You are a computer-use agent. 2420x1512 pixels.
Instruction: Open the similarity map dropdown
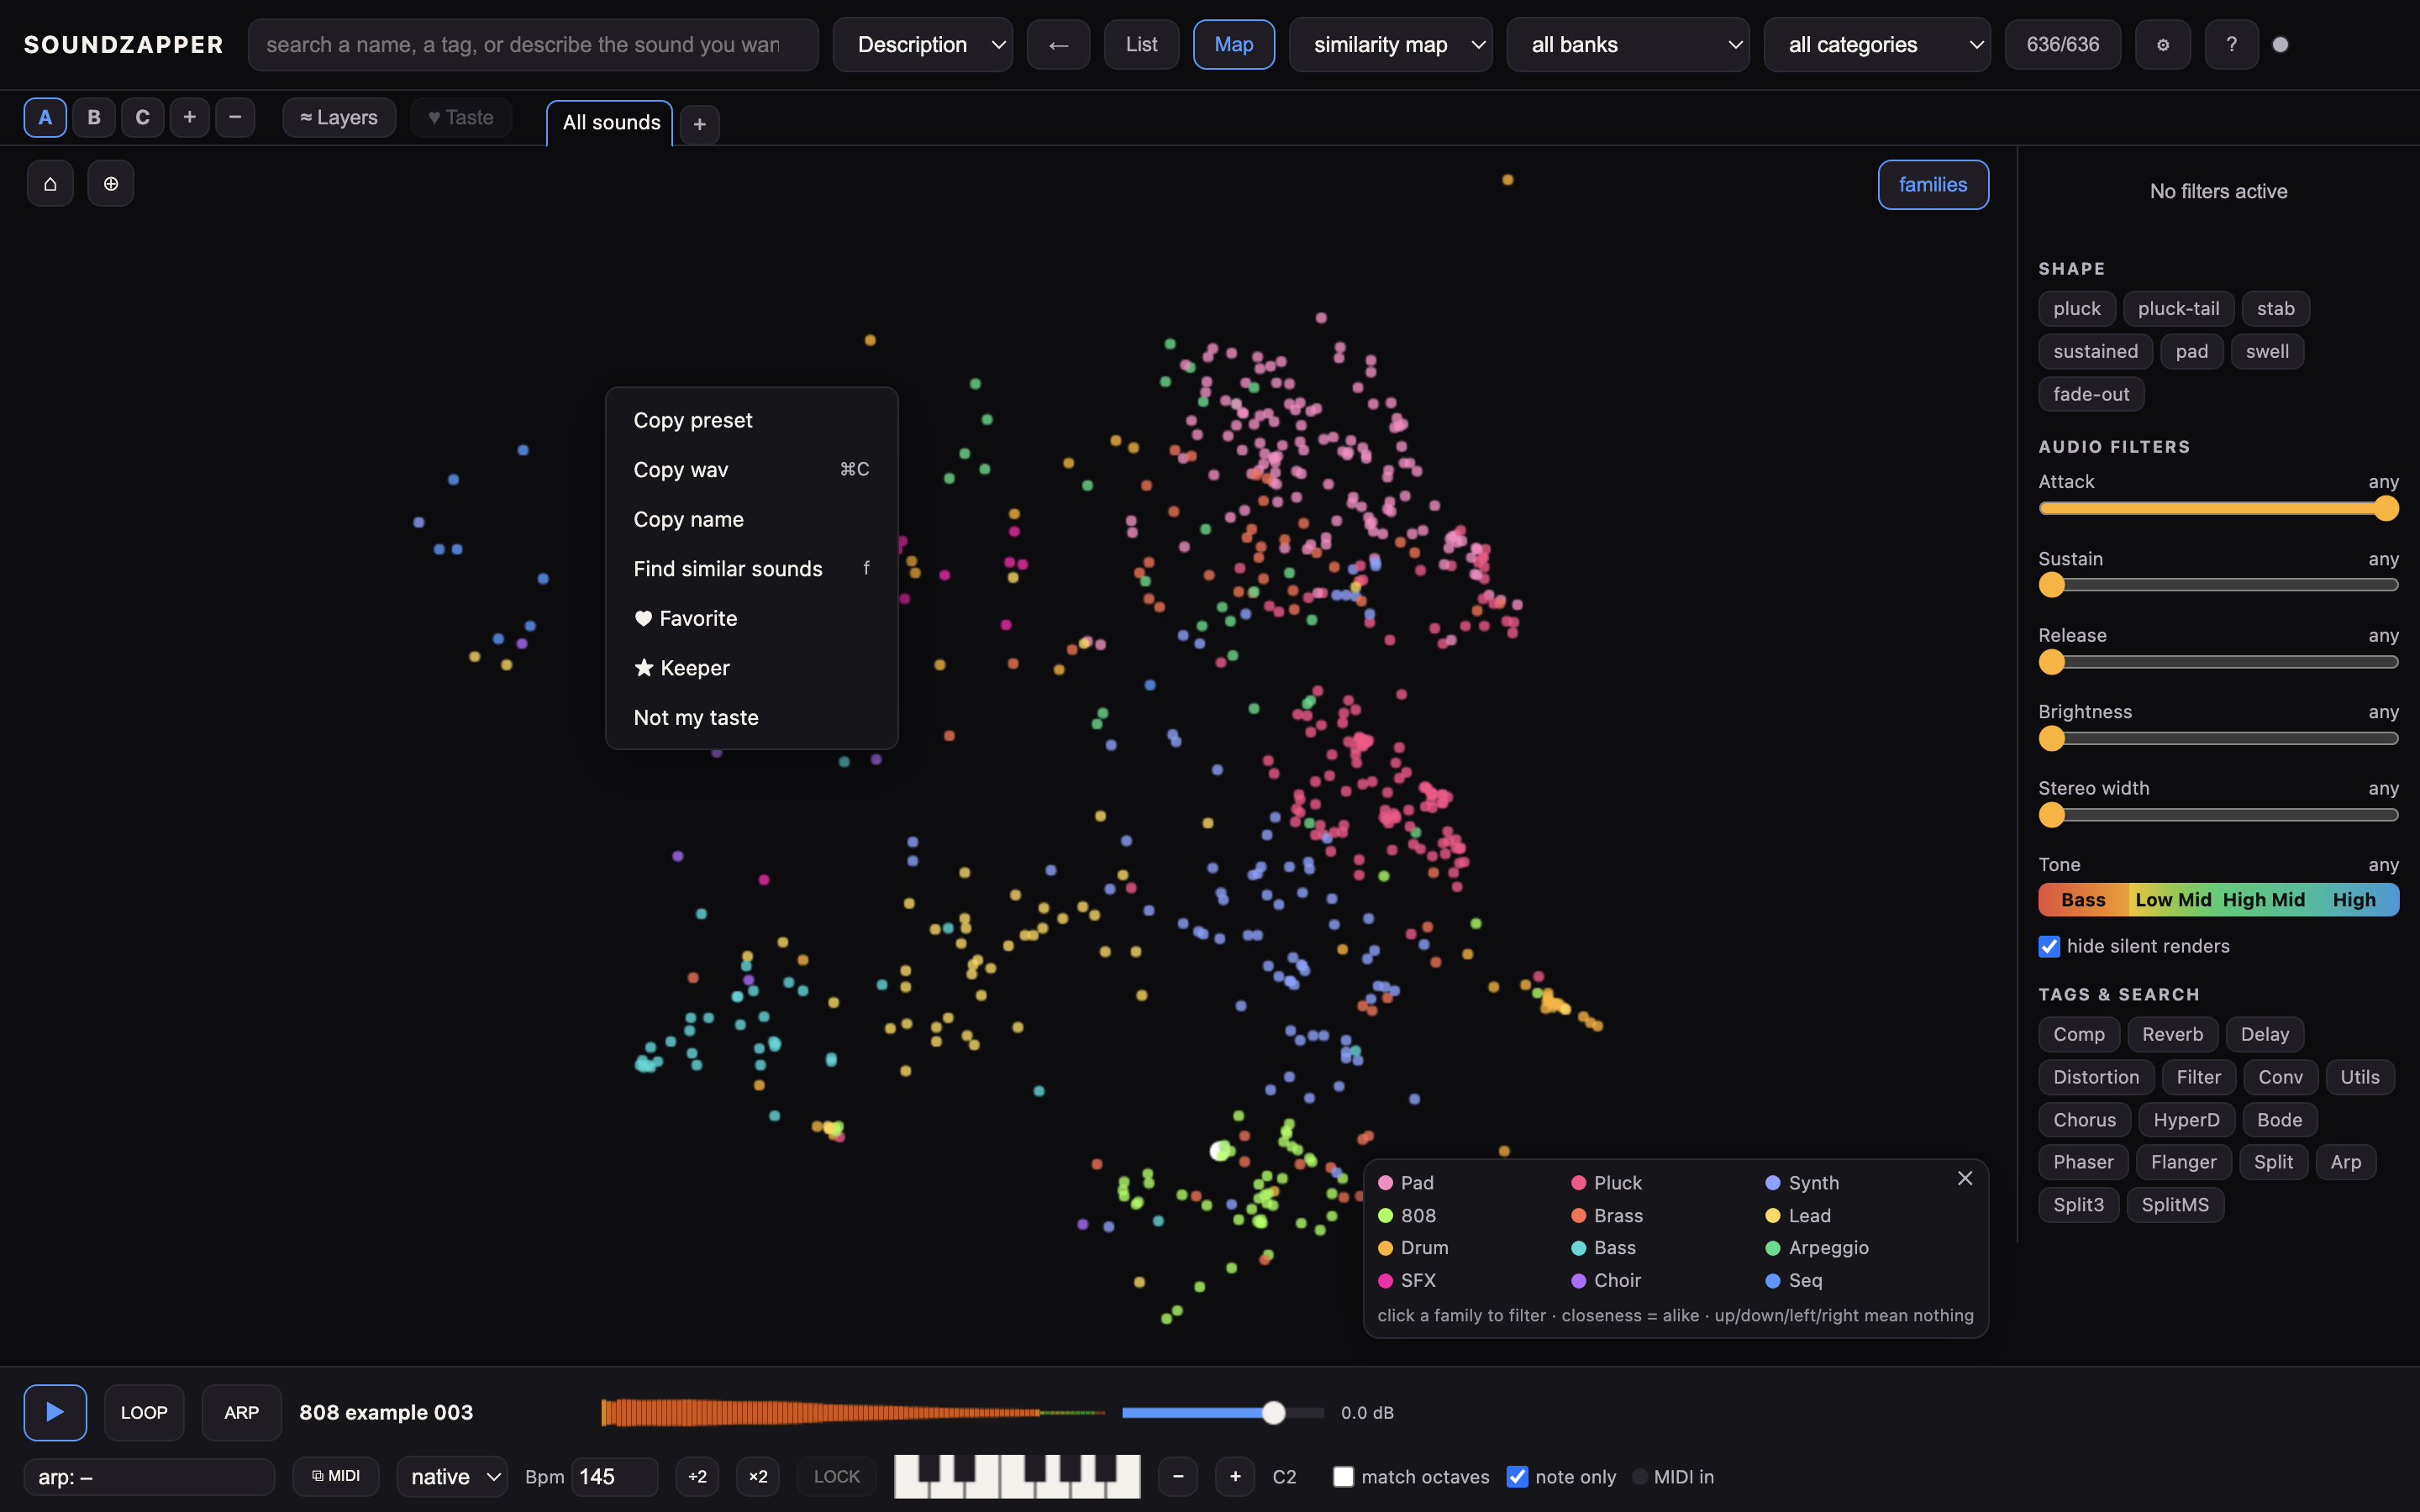point(1390,45)
